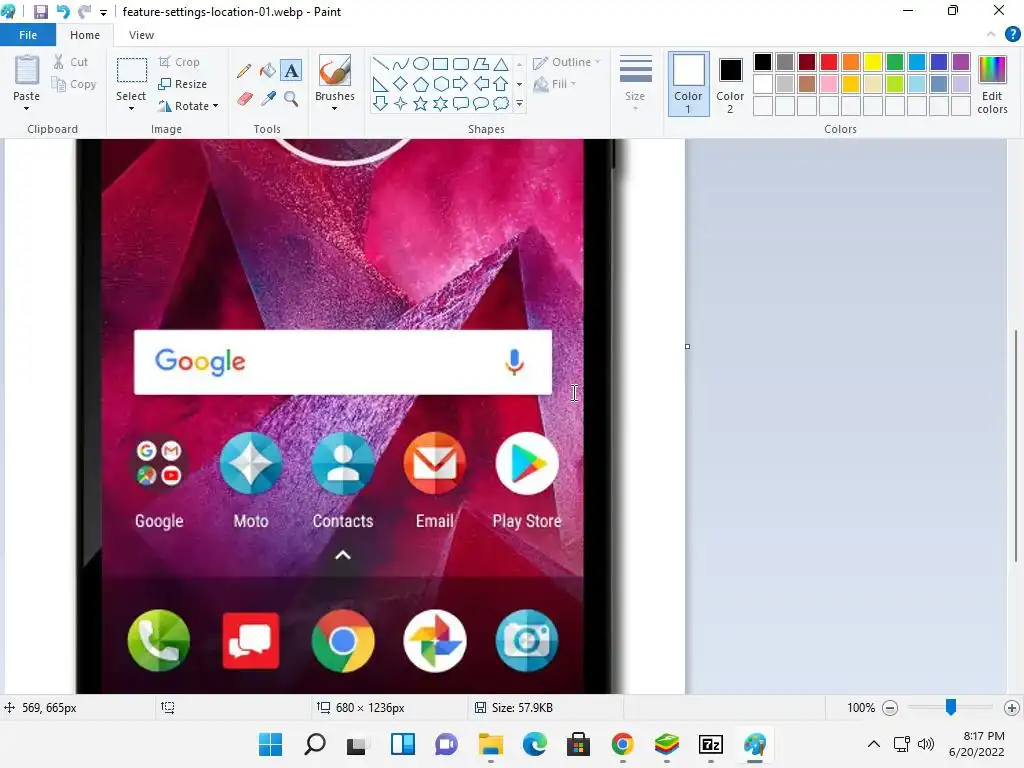Pick the green color swatch

point(895,62)
